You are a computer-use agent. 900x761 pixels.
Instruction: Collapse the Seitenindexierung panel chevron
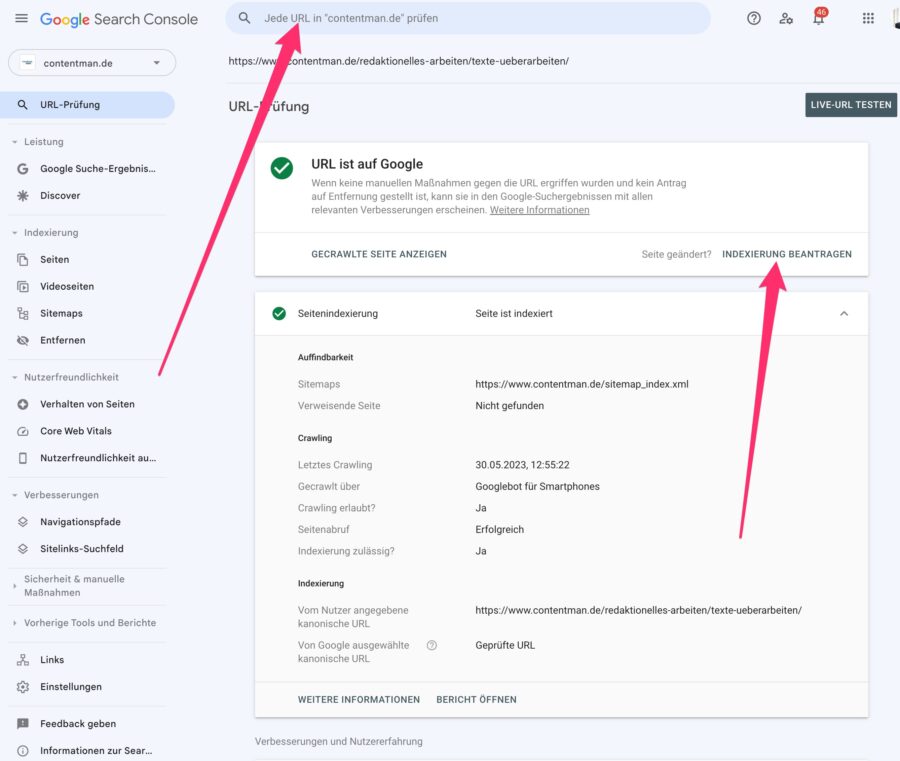(844, 313)
